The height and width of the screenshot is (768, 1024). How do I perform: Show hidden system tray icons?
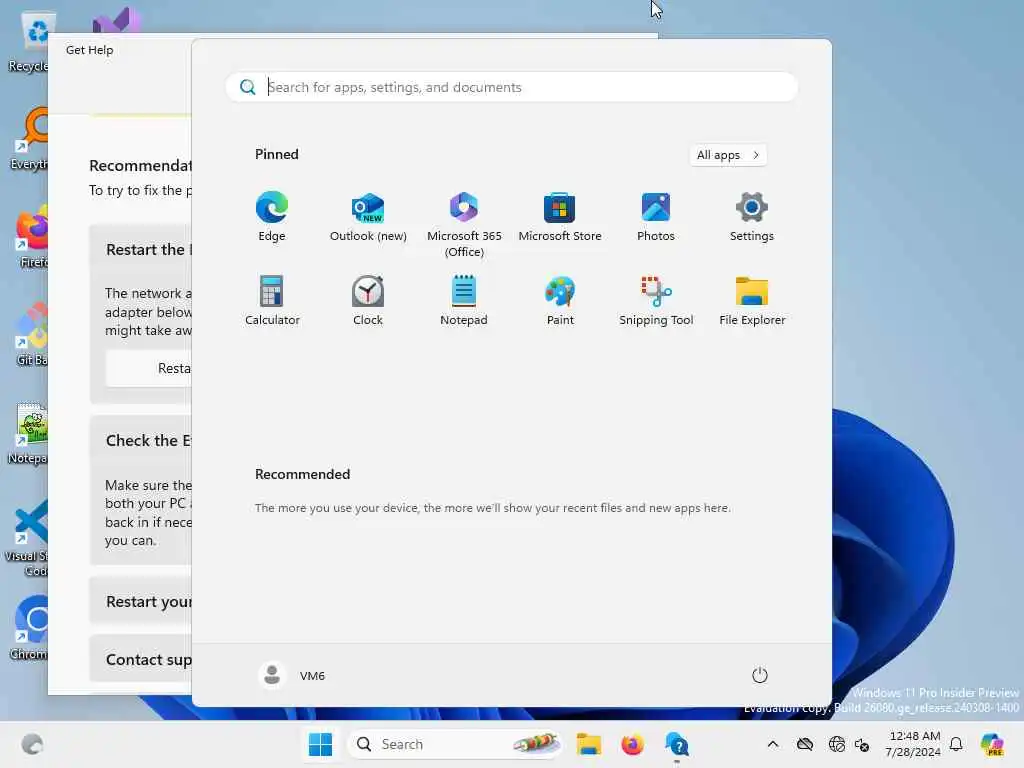[x=773, y=744]
